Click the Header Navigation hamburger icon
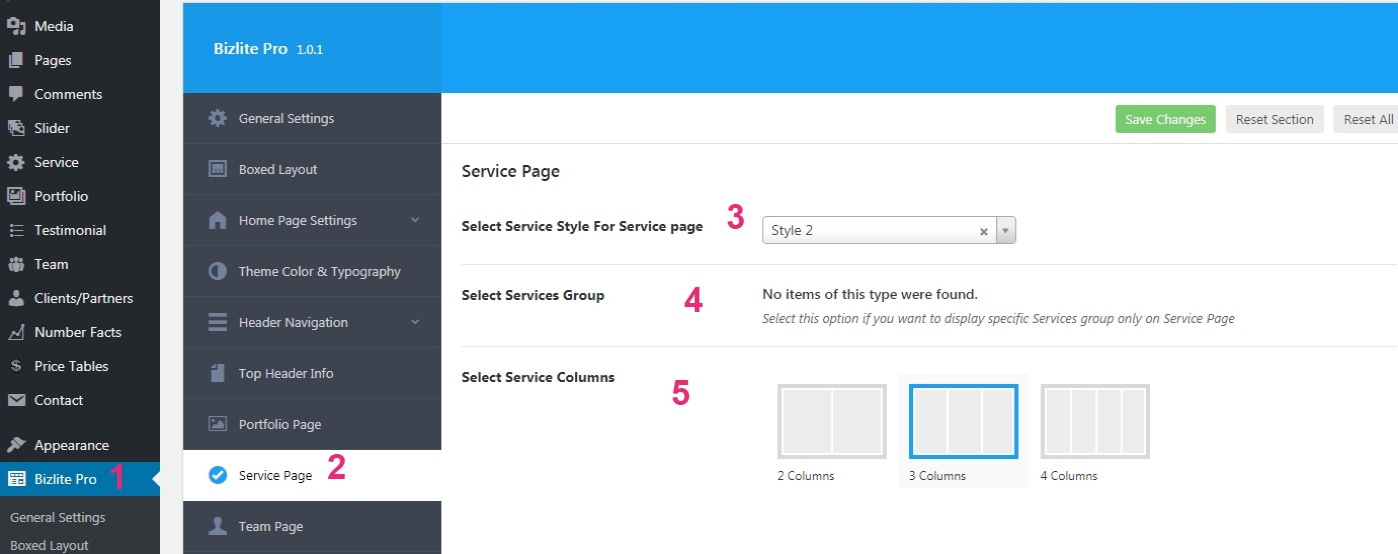1398x554 pixels. click(217, 322)
